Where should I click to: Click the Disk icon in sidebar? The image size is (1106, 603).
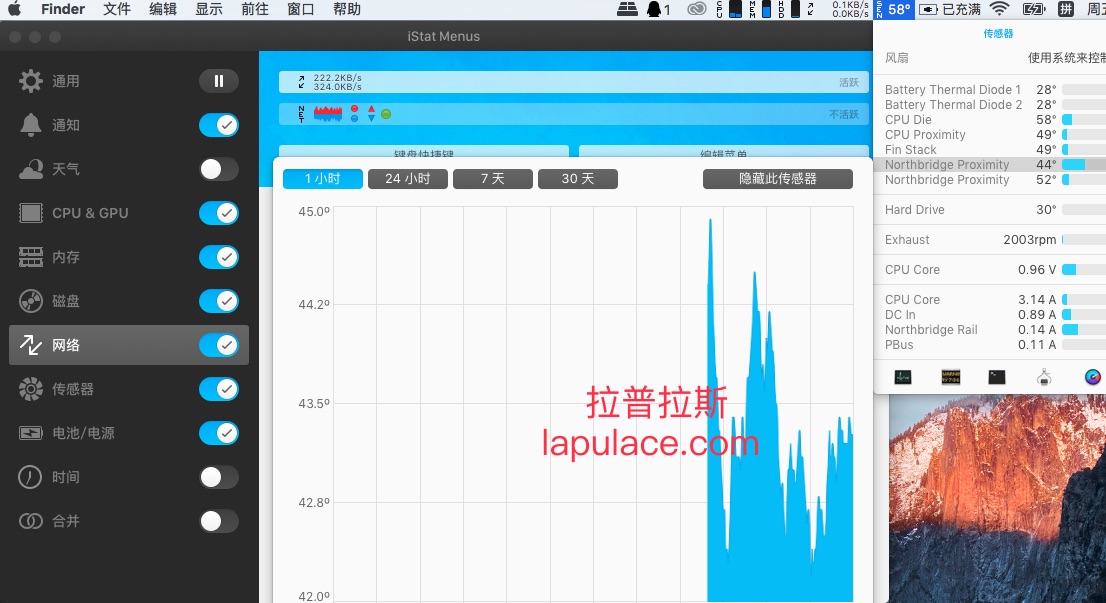tap(30, 301)
